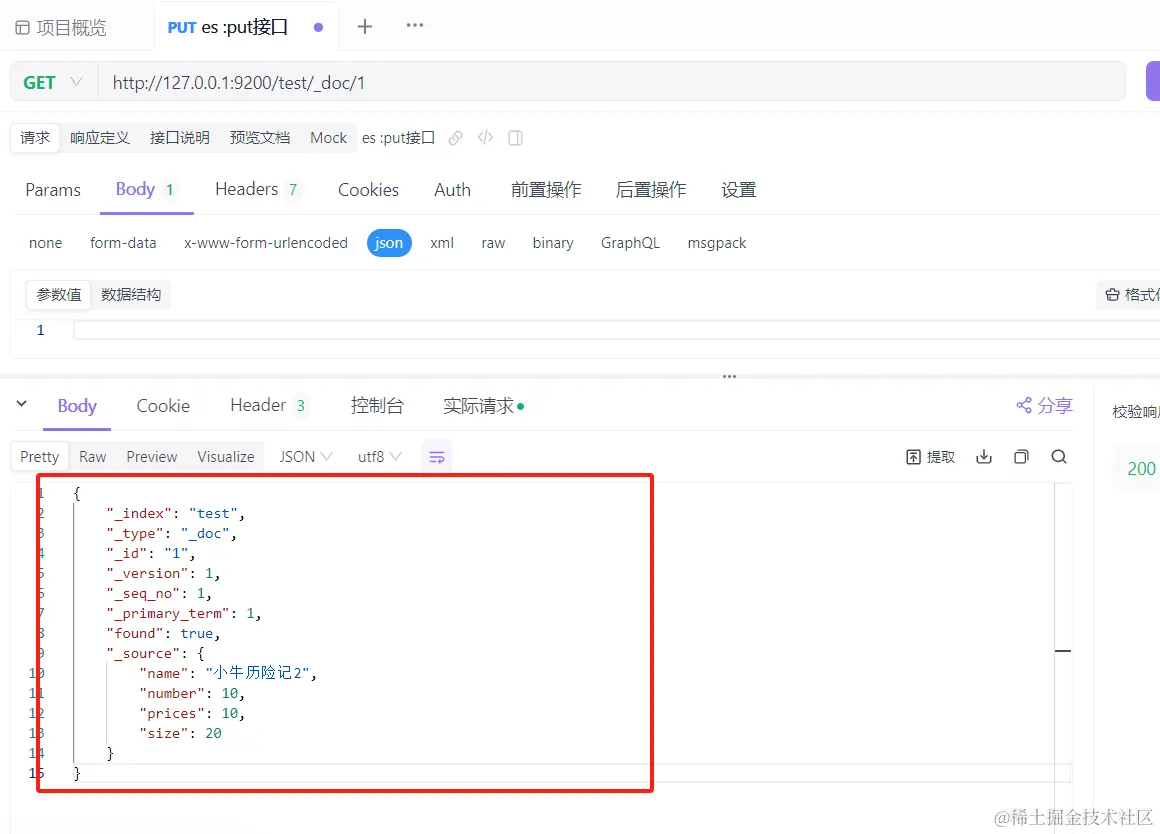Select the PUT es :put接口 tab

pos(245,27)
